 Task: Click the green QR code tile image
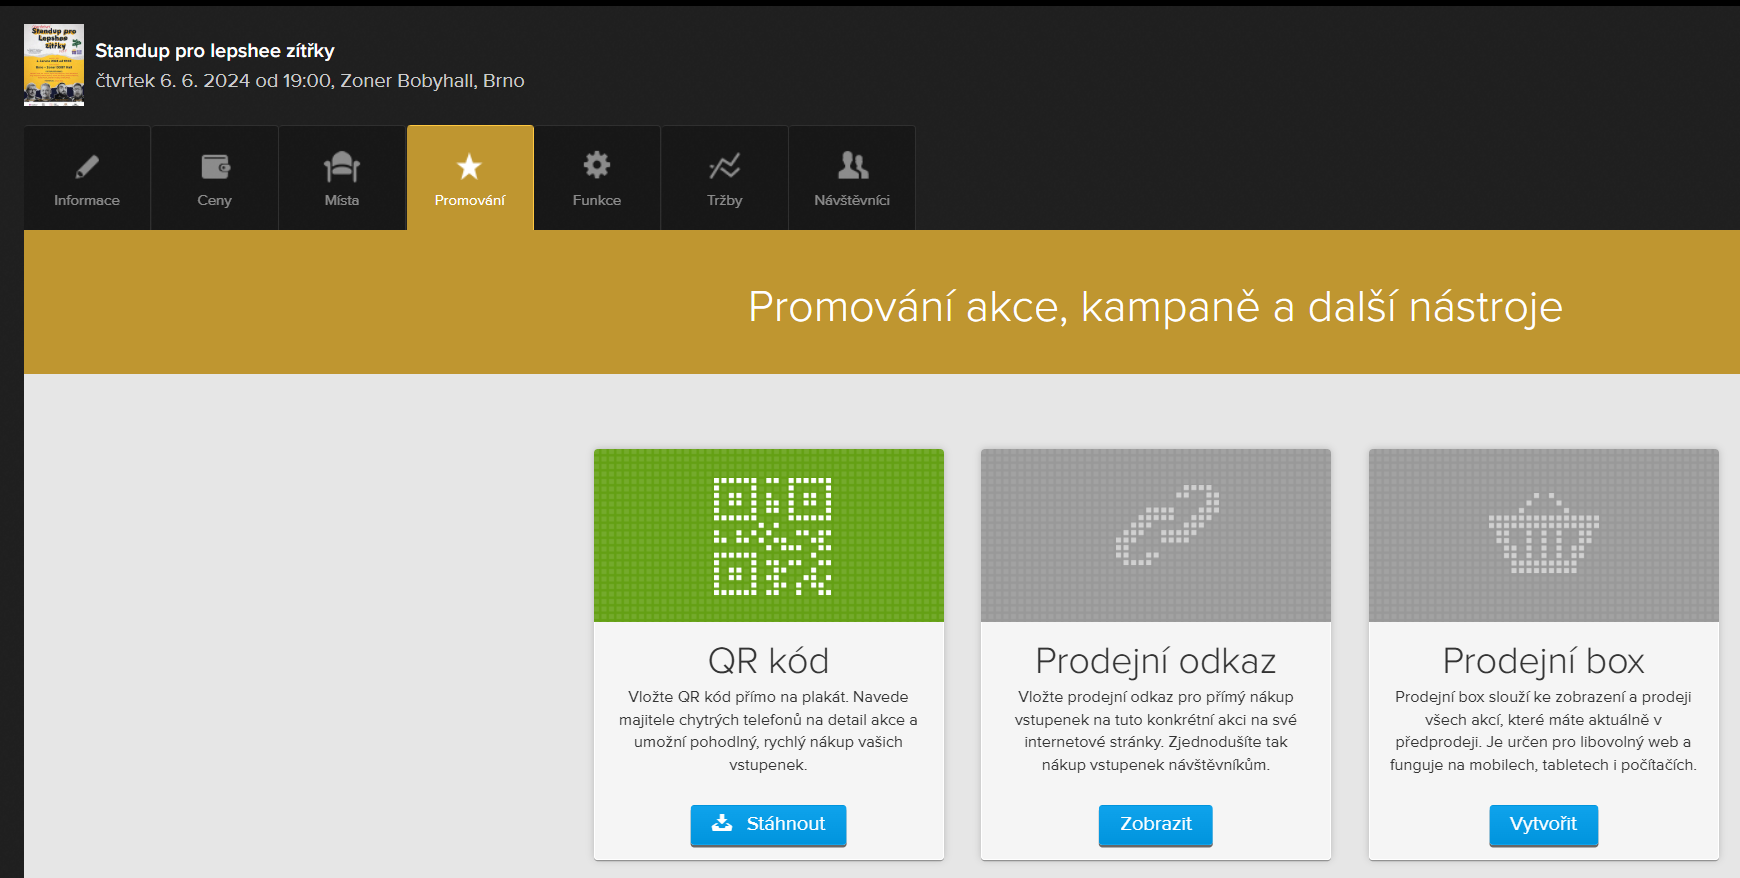coord(769,536)
